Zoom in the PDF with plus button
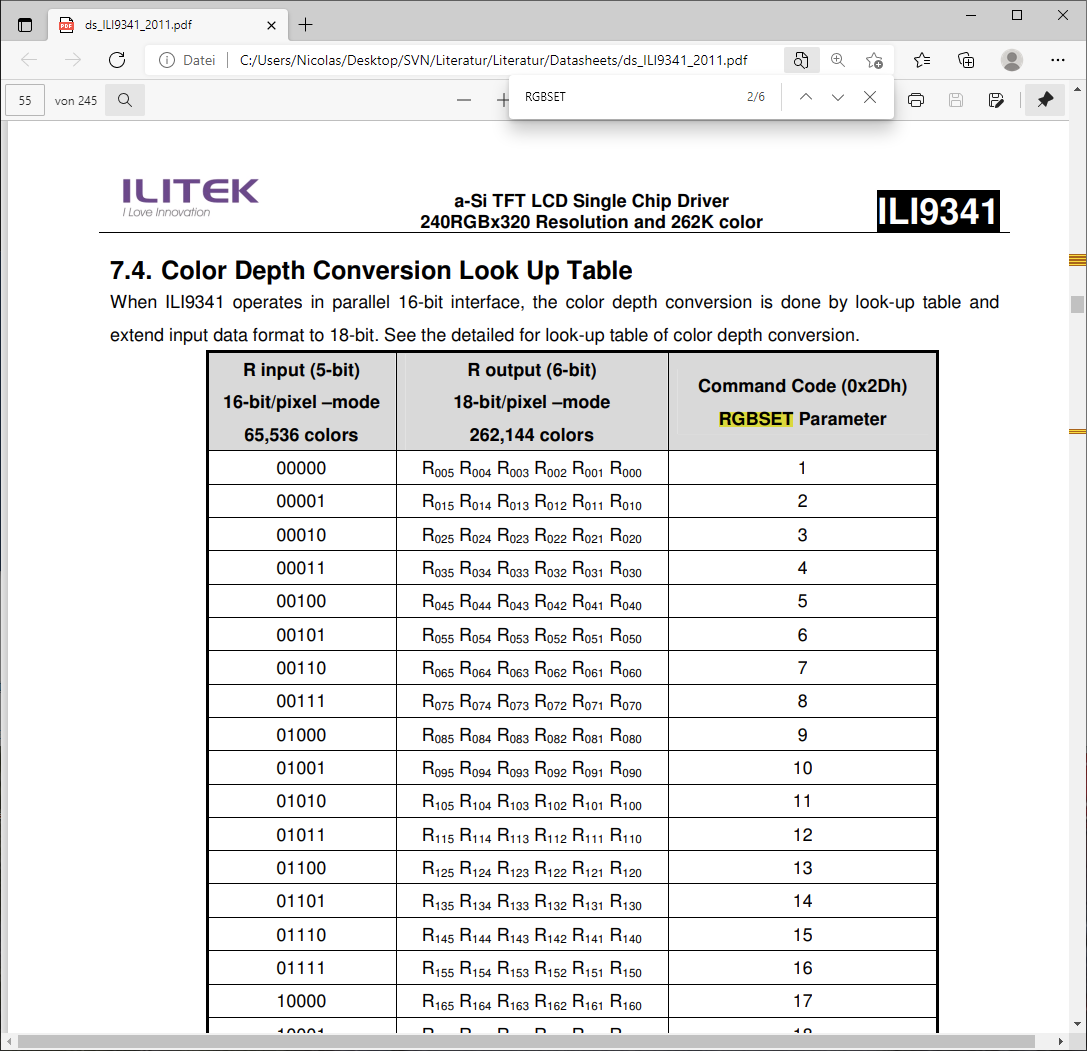This screenshot has width=1087, height=1051. (503, 101)
